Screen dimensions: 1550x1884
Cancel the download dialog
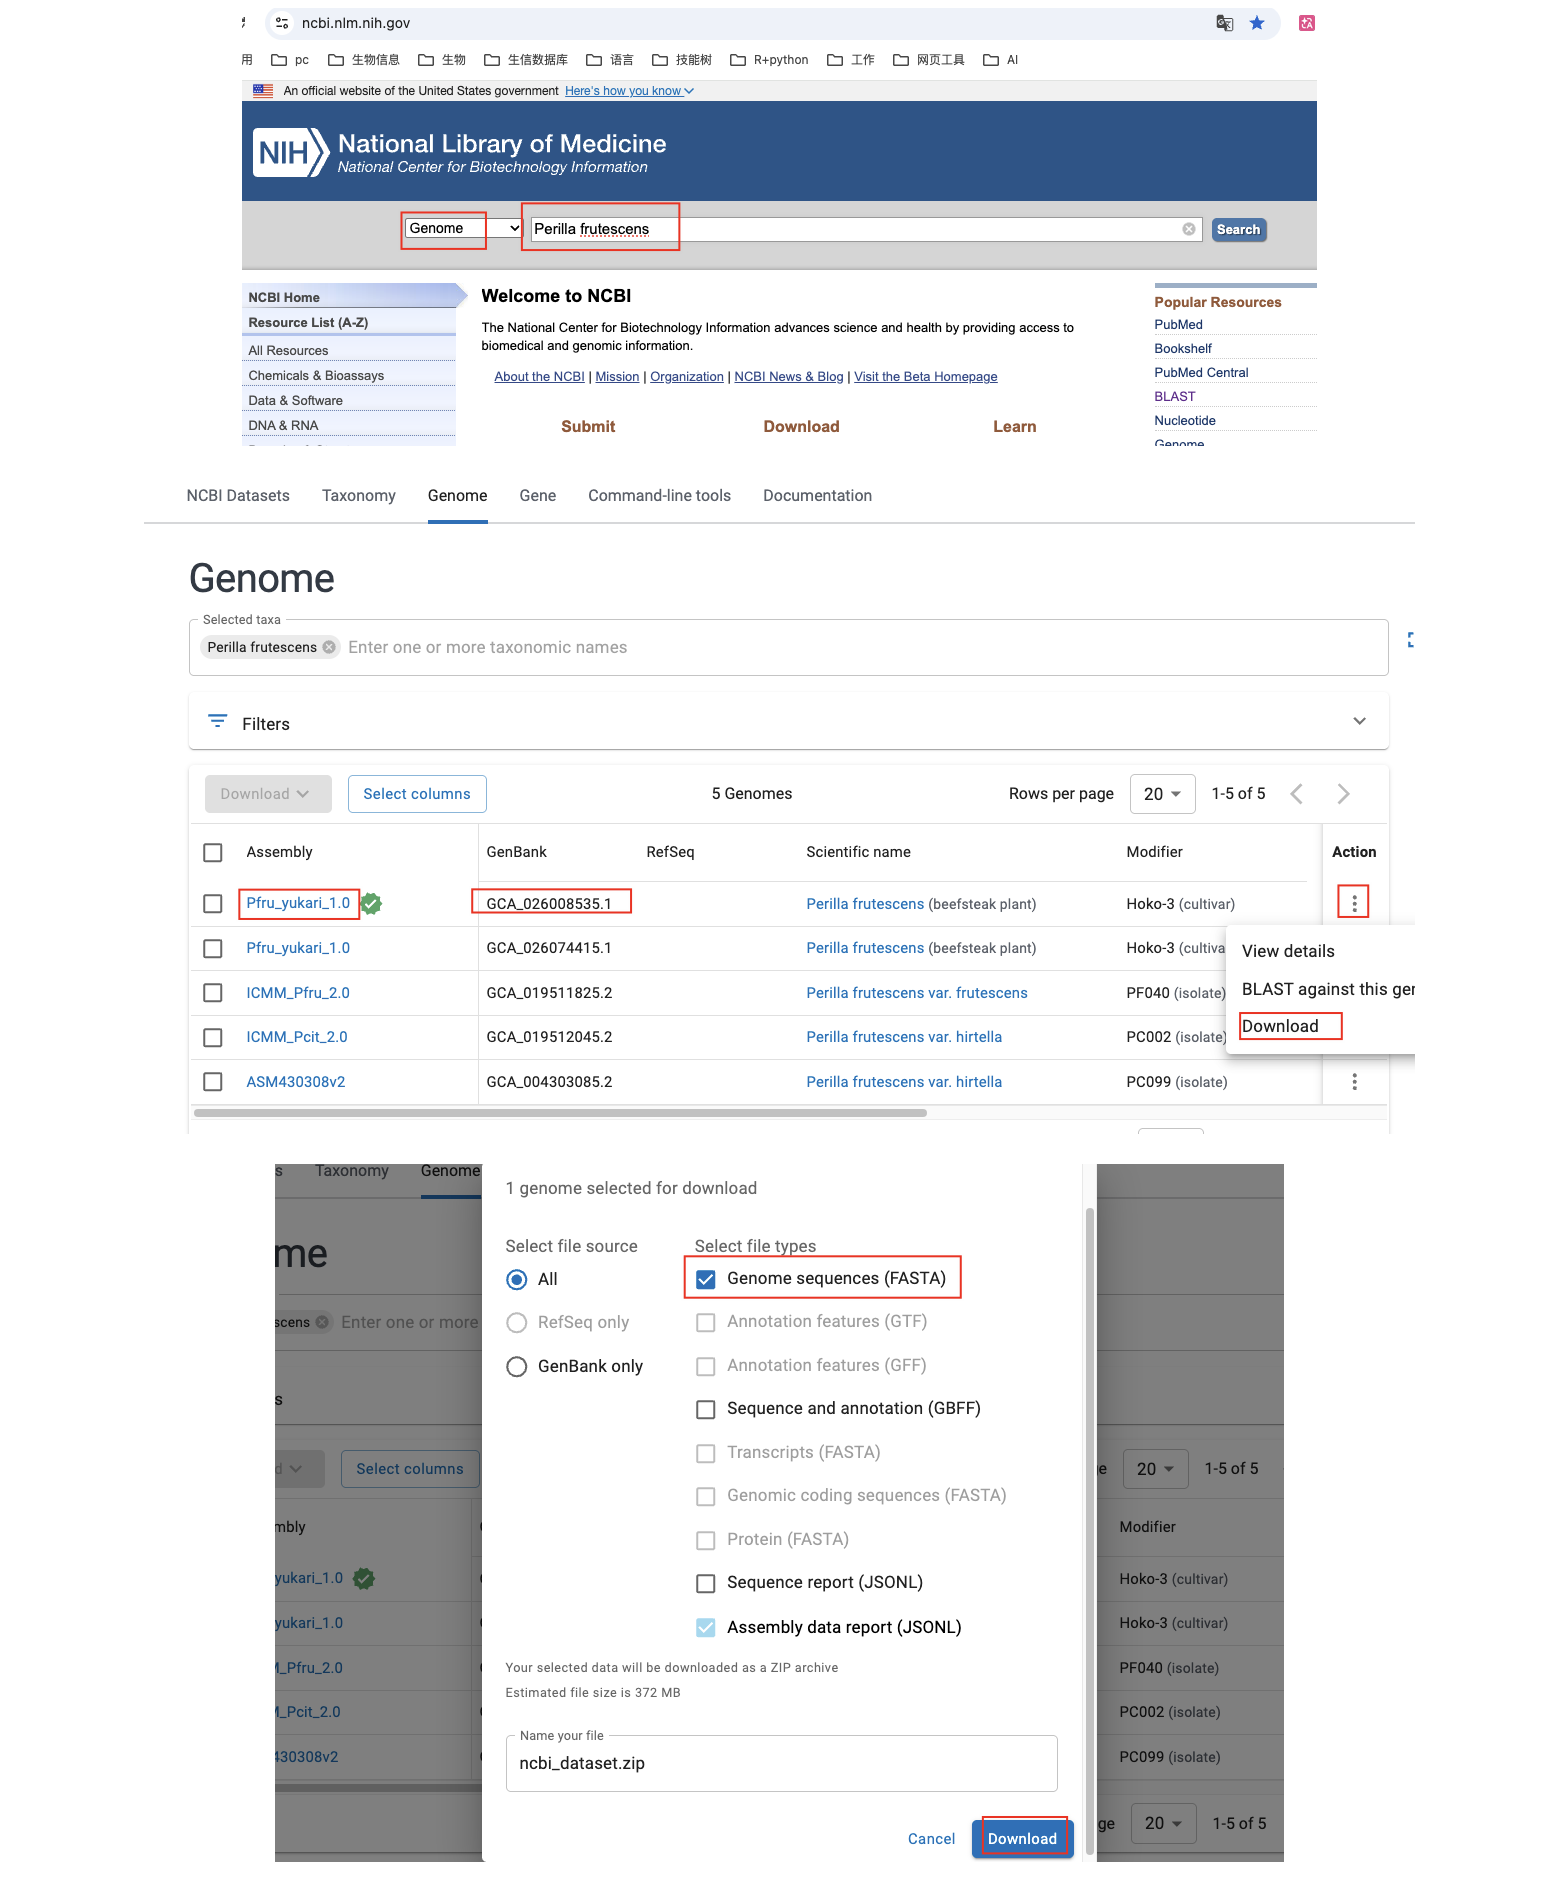(931, 1839)
